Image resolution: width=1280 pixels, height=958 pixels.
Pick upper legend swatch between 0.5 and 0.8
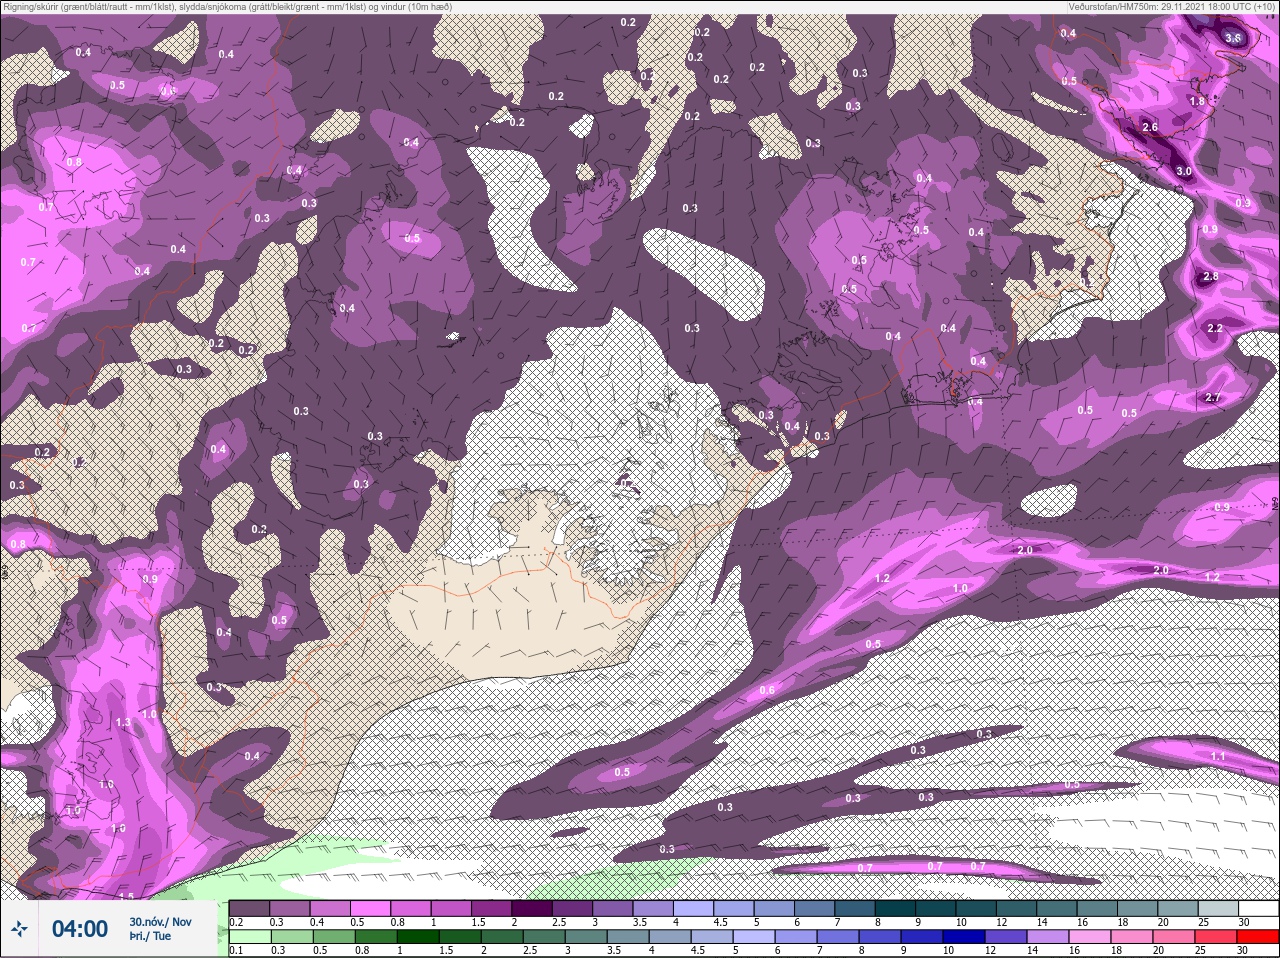click(x=370, y=909)
